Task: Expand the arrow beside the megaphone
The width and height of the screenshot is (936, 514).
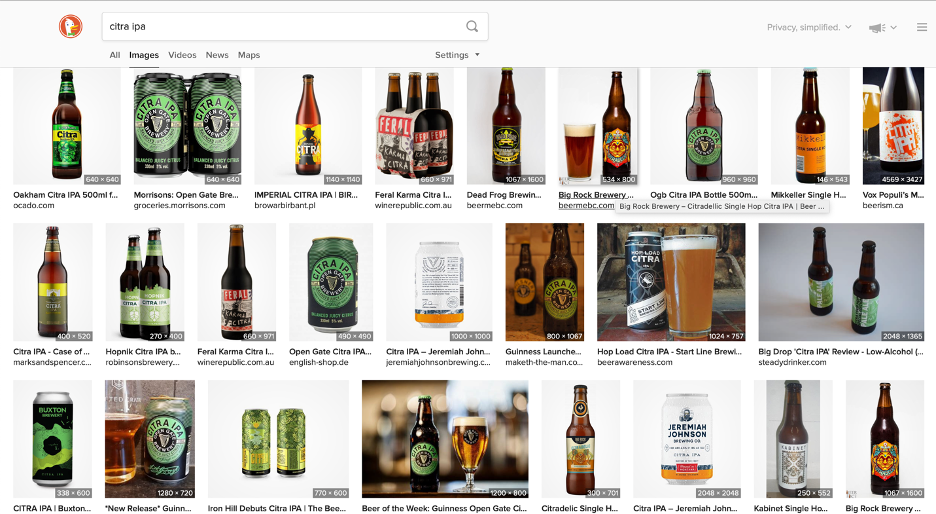Action: [894, 27]
